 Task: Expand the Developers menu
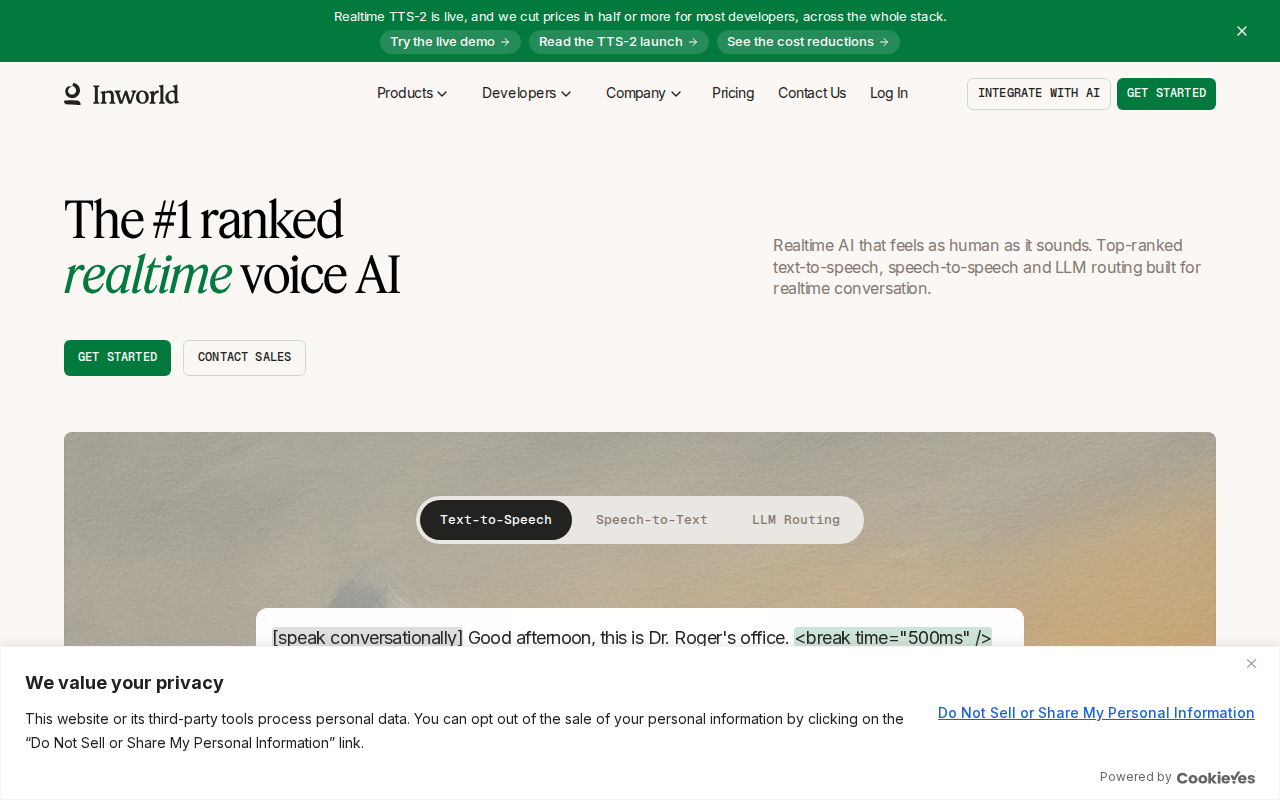tap(527, 93)
